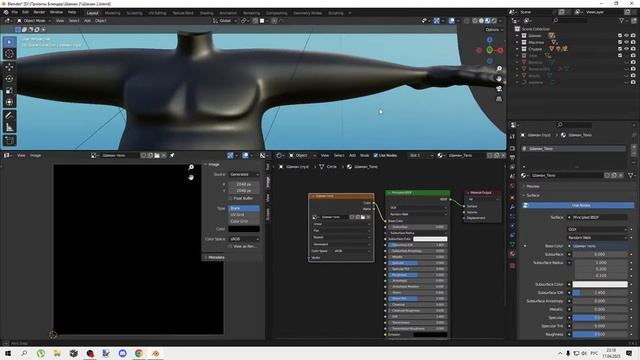Open the Object Mode dropdown in viewport header

(33, 20)
